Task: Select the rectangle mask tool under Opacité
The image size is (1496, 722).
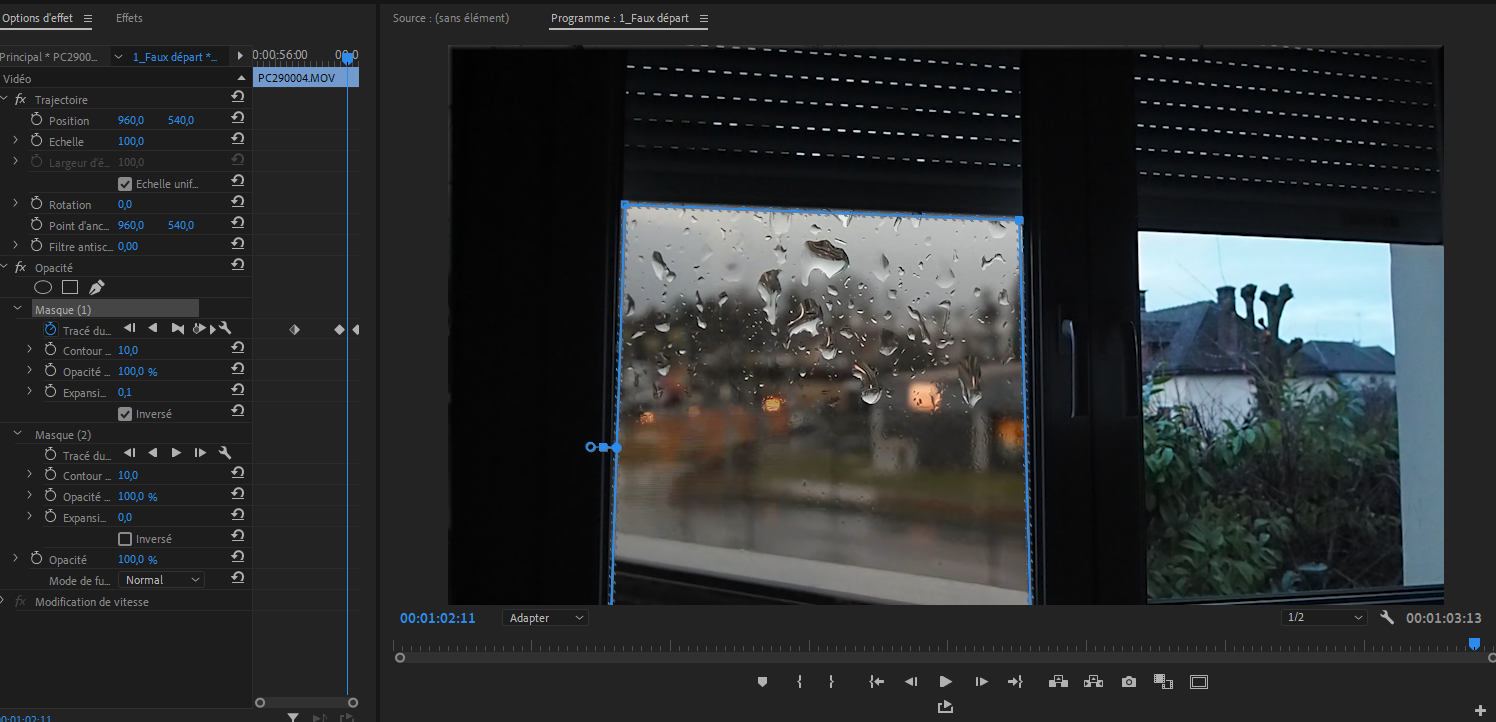Action: click(70, 288)
